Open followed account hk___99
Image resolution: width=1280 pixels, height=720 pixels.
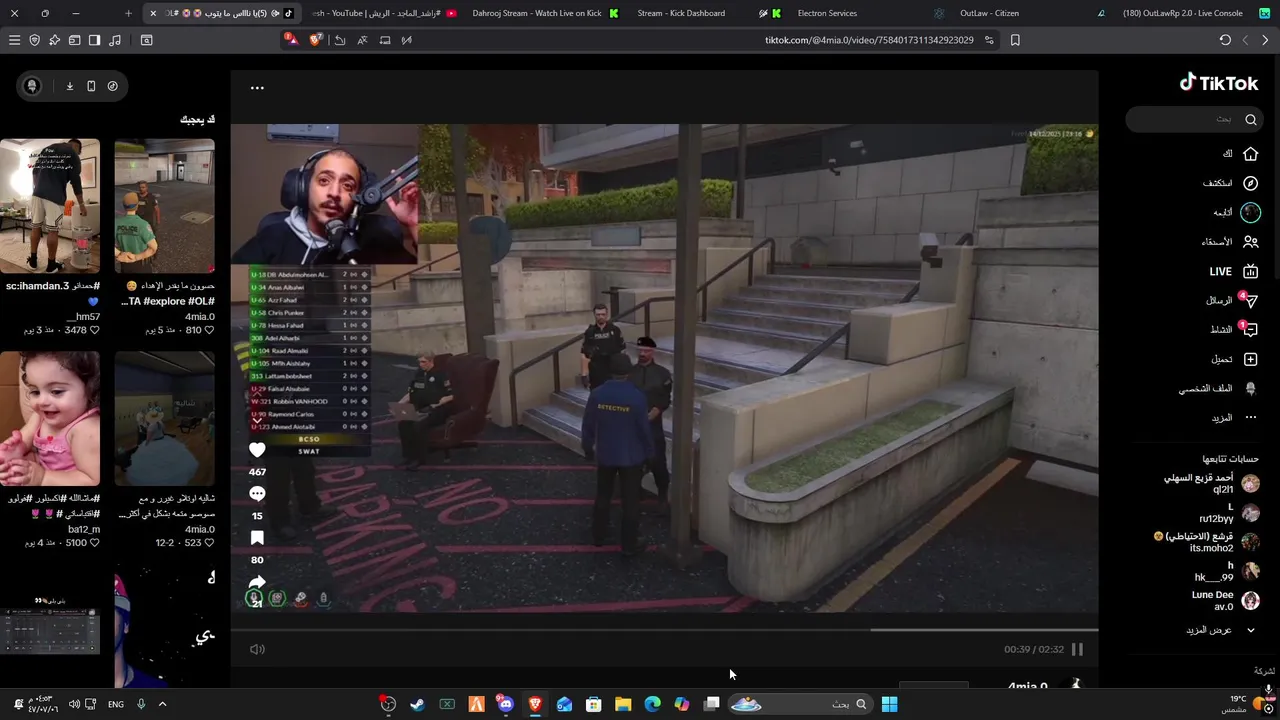1227,571
